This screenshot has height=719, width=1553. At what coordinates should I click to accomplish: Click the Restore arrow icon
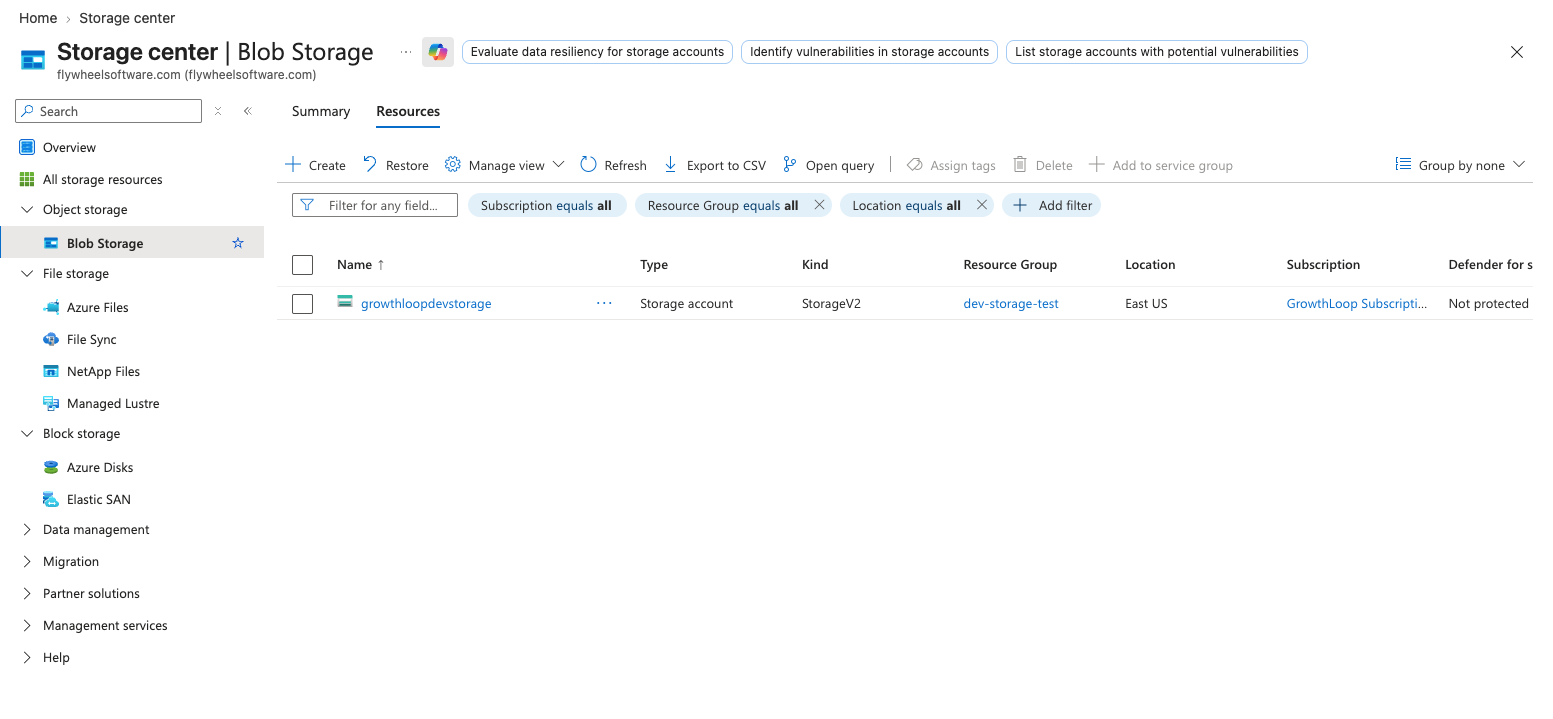point(370,164)
